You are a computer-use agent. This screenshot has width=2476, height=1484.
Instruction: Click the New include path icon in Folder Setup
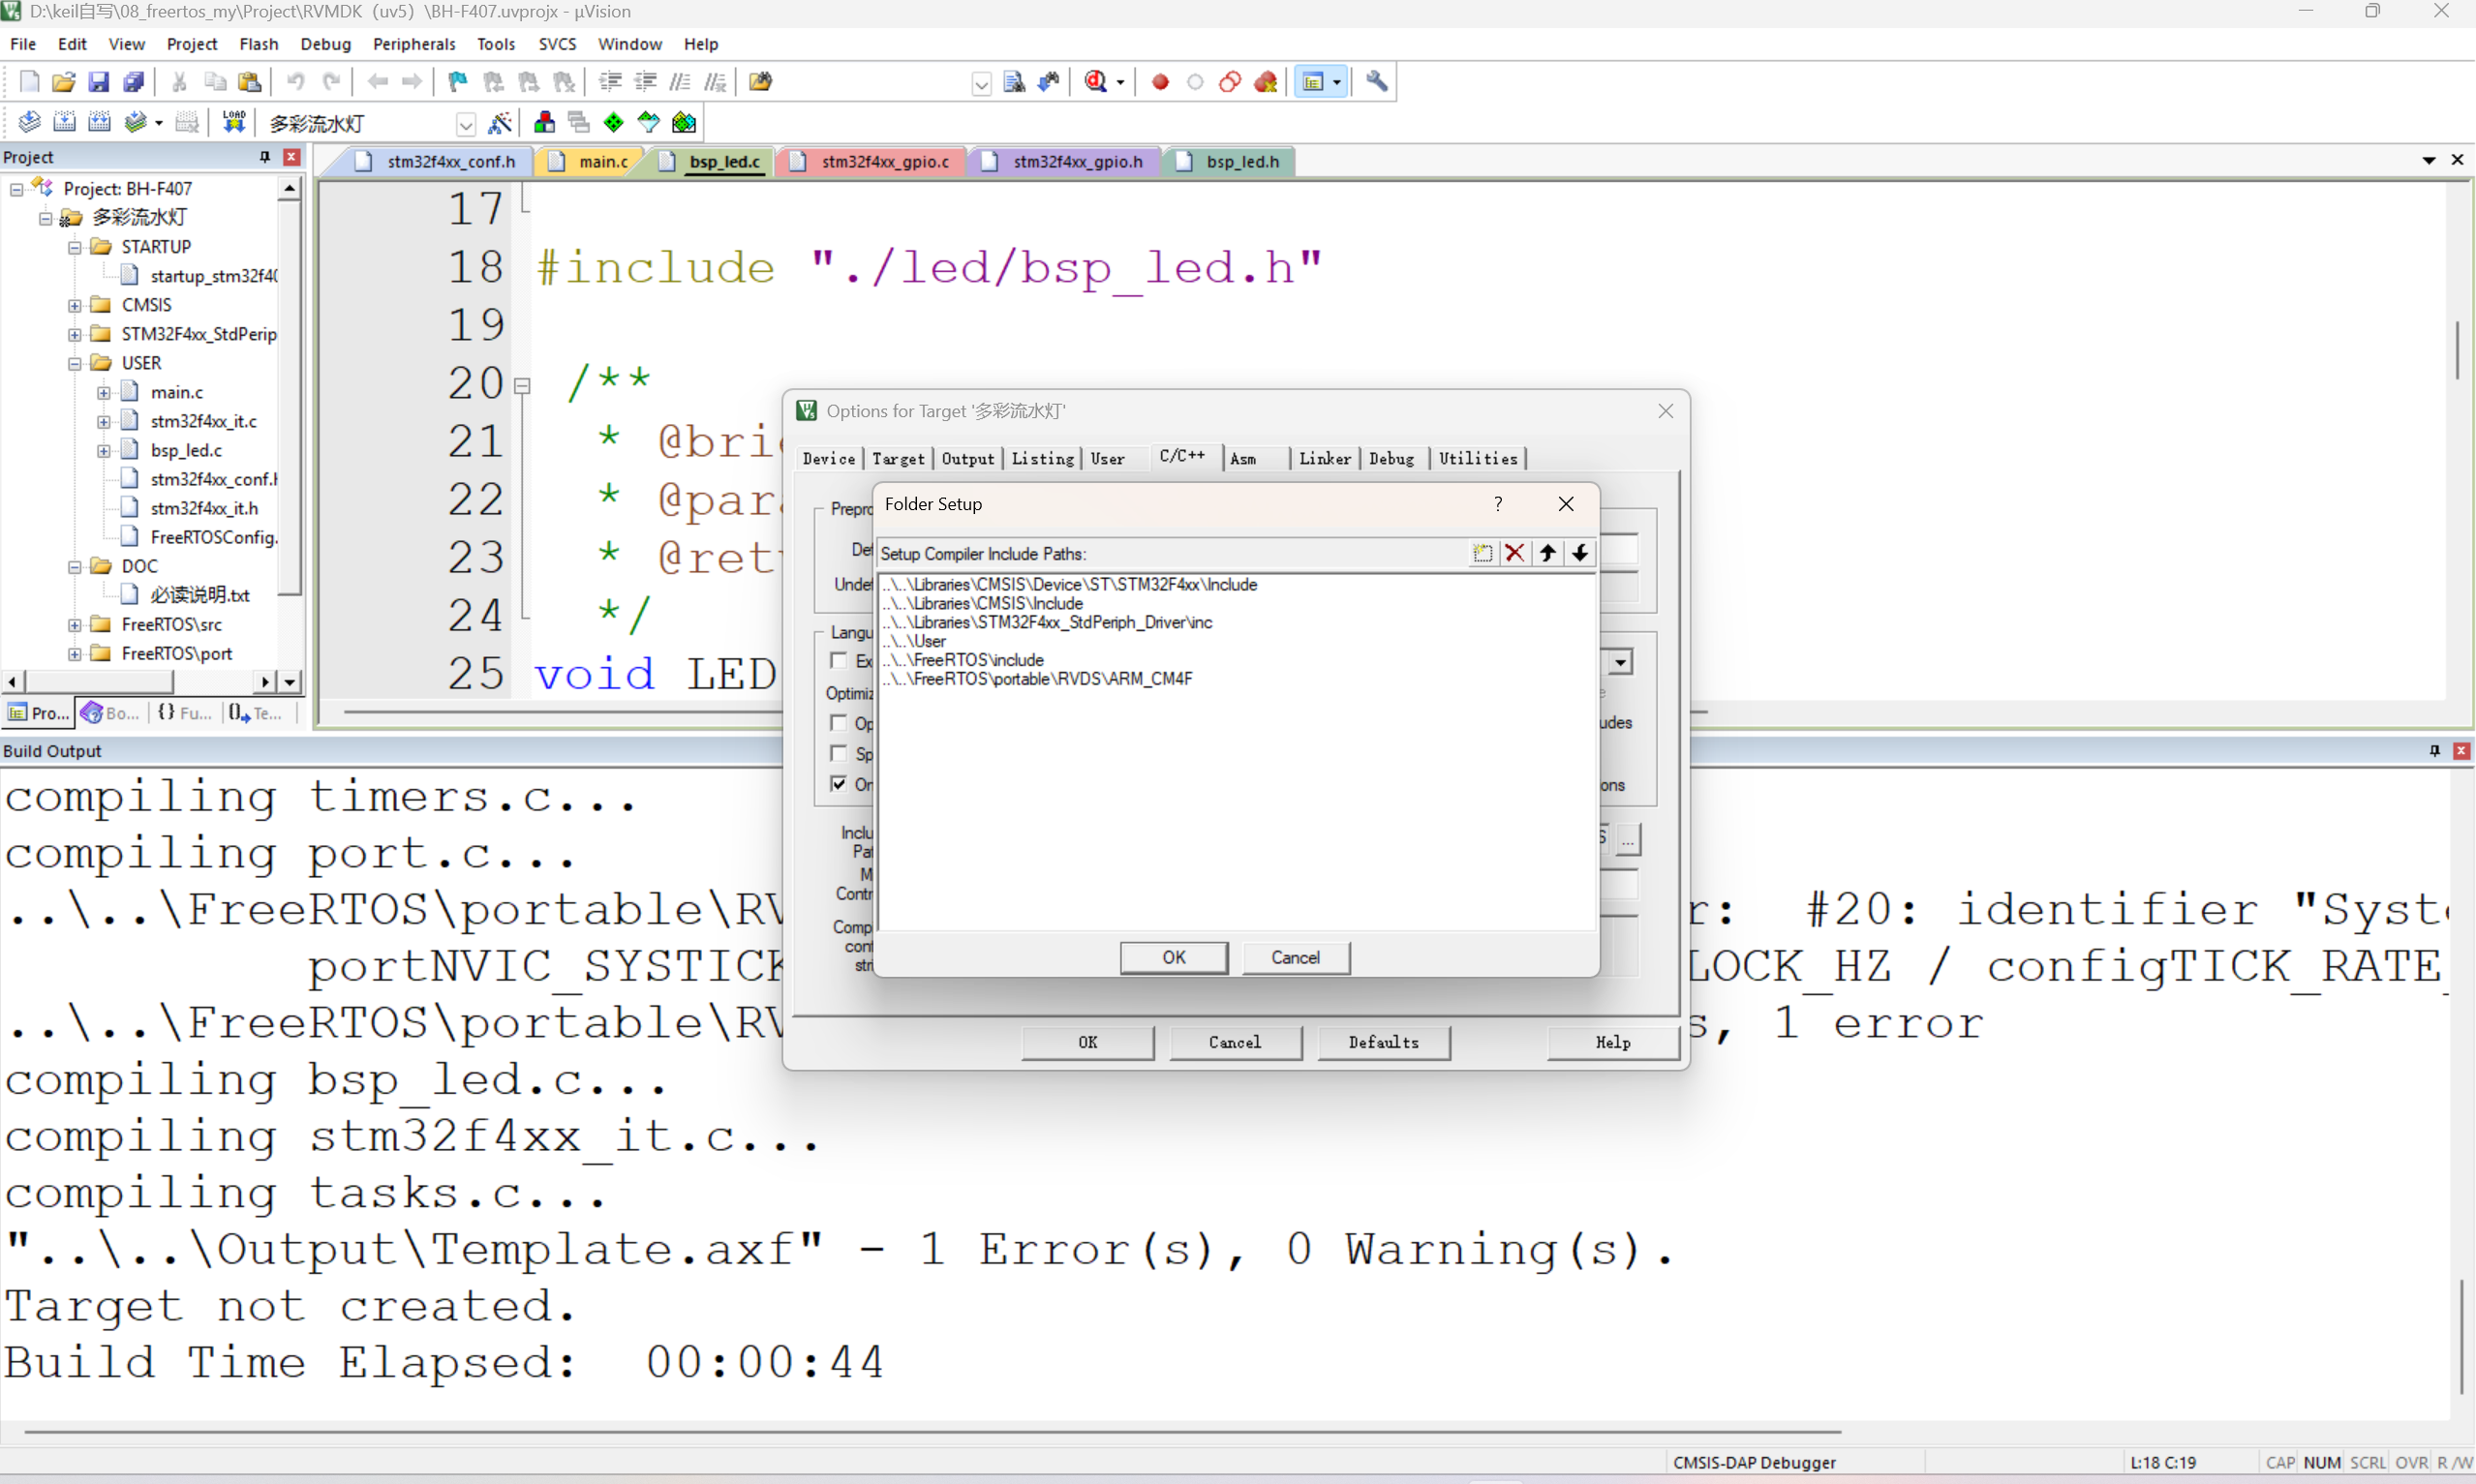pos(1482,553)
